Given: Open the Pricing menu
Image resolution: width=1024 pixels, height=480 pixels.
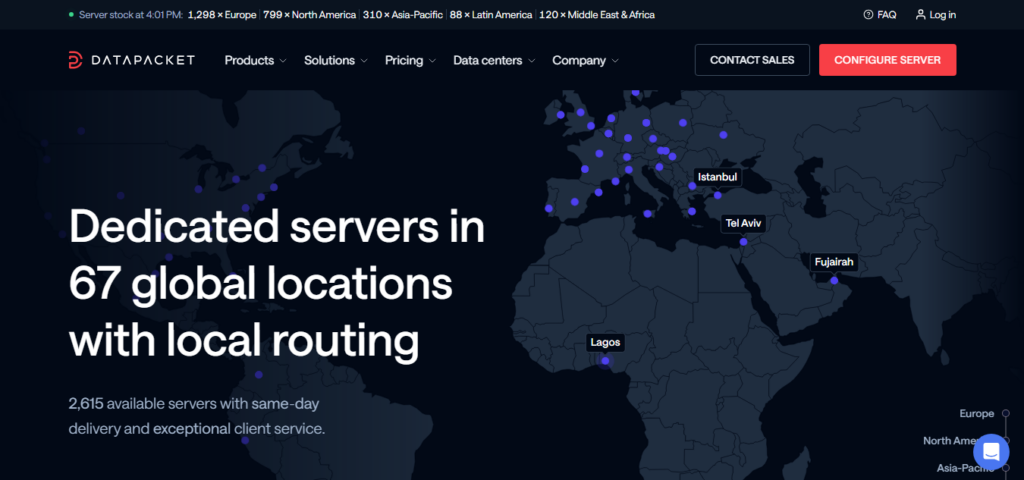Looking at the screenshot, I should 410,60.
